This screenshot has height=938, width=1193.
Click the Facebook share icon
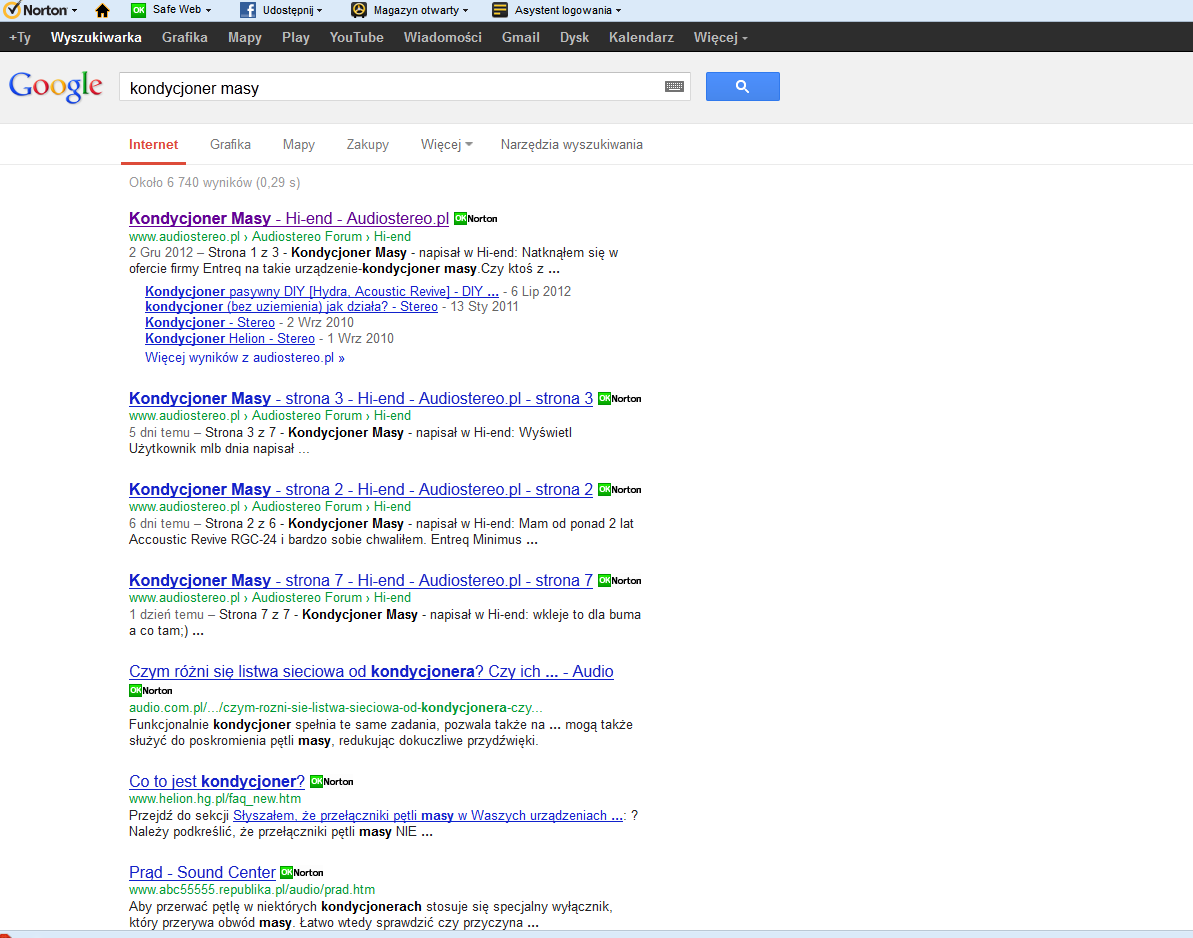tap(247, 11)
